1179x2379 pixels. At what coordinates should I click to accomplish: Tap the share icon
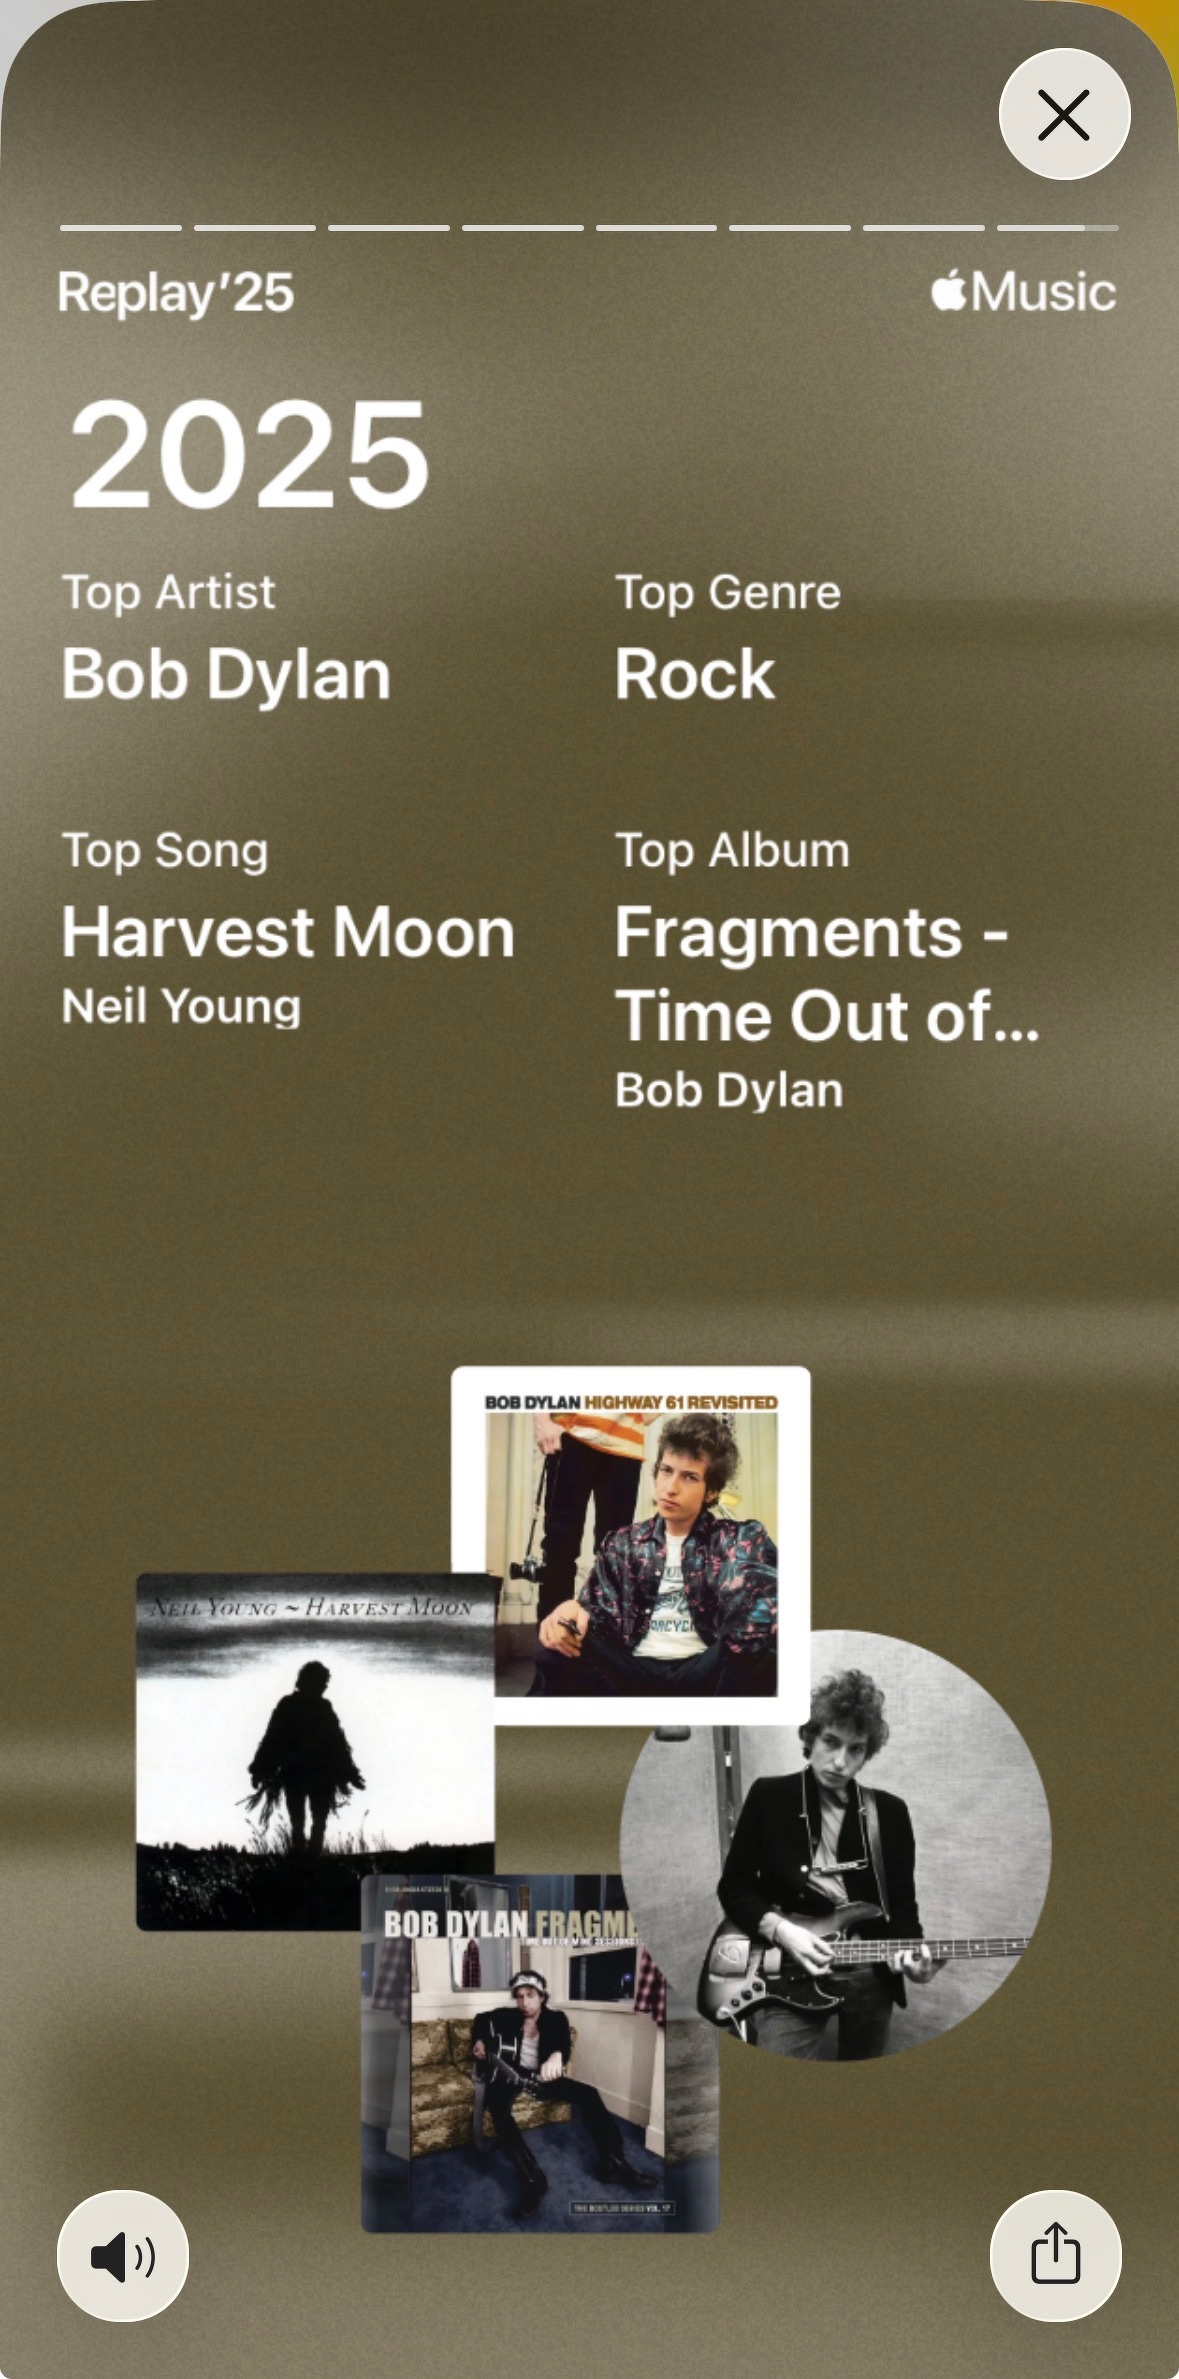[1055, 2256]
